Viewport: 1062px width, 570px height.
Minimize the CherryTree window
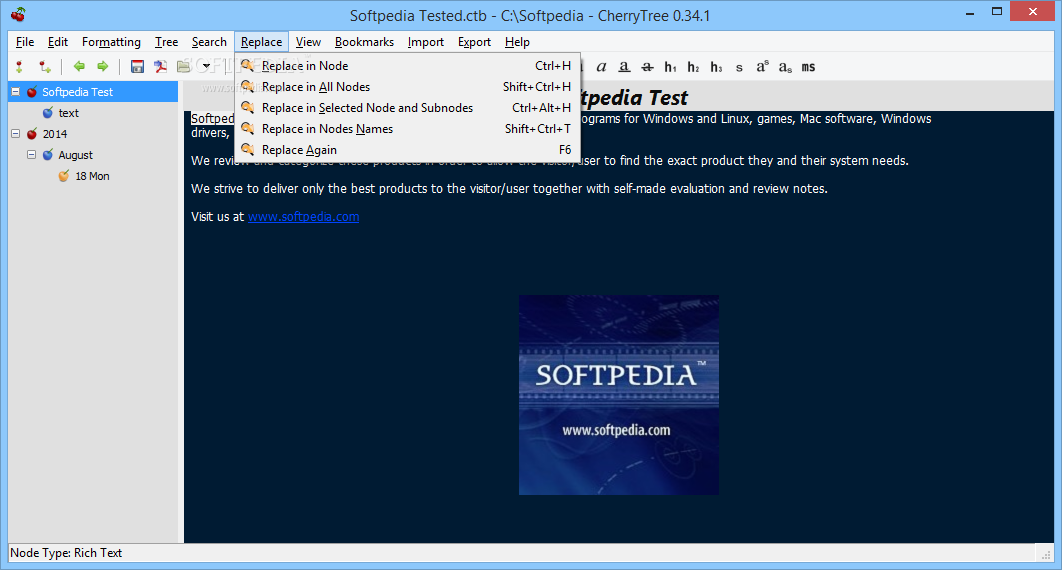point(970,12)
